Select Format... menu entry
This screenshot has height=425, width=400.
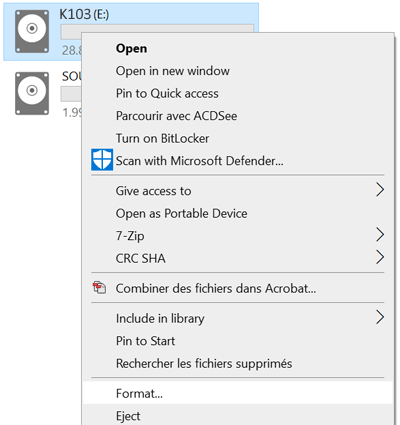coord(238,393)
